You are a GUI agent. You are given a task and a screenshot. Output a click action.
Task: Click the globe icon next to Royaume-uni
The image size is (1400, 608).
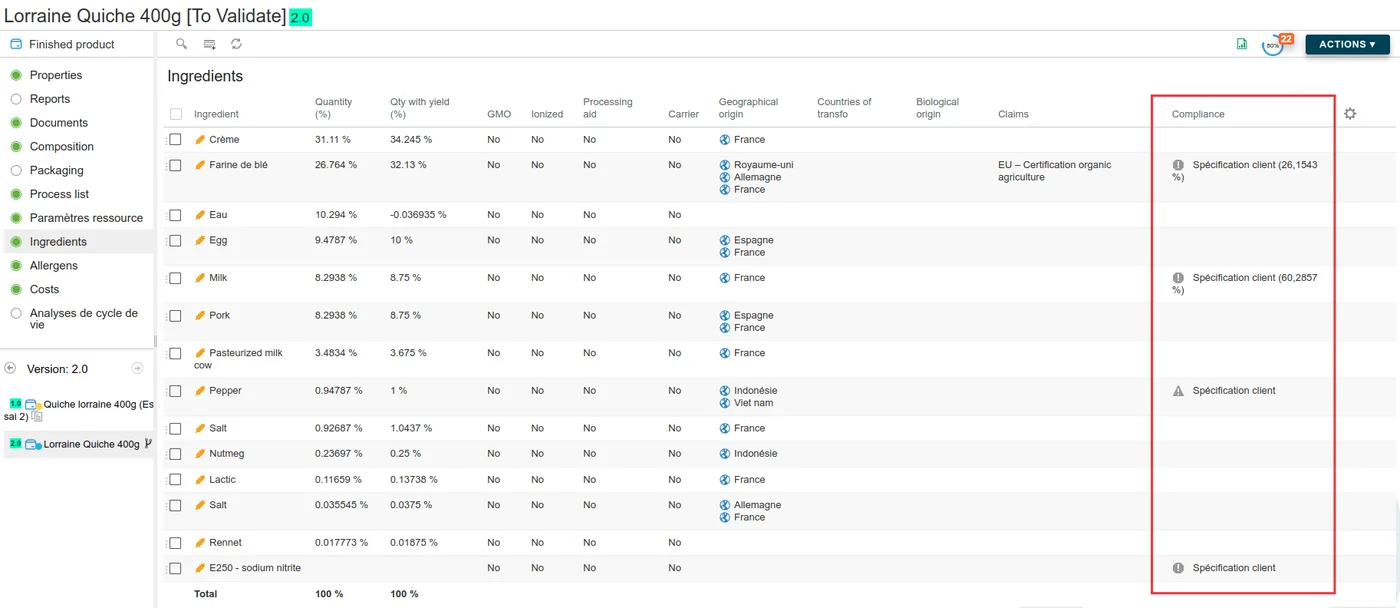725,165
